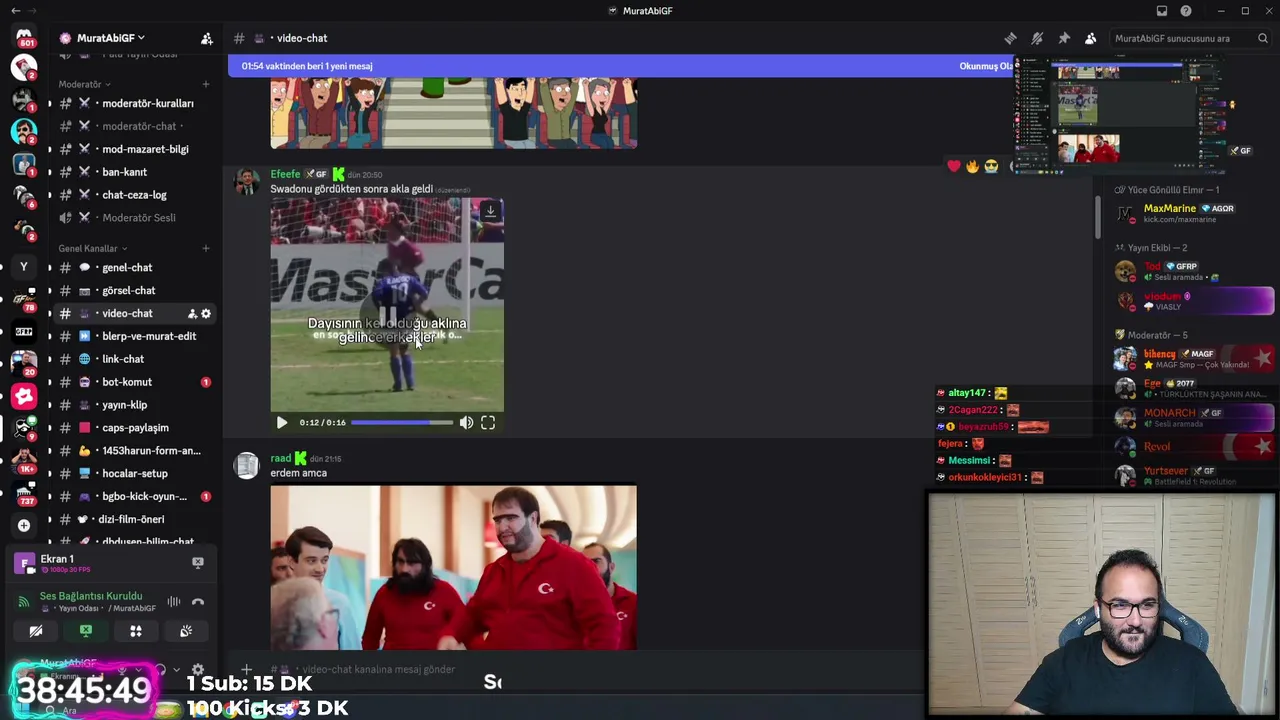1280x720 pixels.
Task: Open bot-komut channel
Action: click(x=134, y=382)
